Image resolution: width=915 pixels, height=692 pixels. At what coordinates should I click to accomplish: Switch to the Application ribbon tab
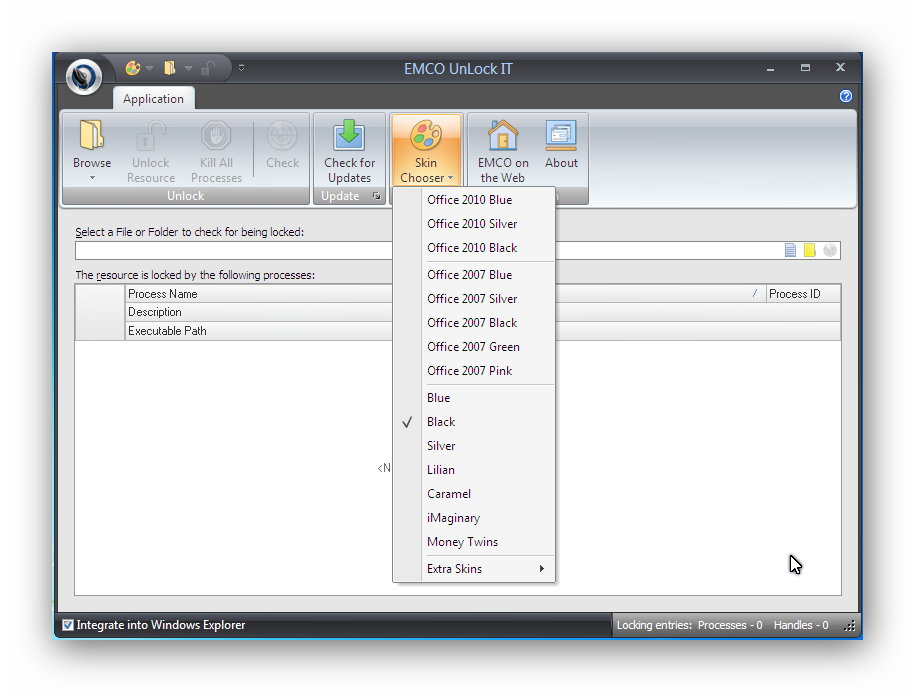153,99
